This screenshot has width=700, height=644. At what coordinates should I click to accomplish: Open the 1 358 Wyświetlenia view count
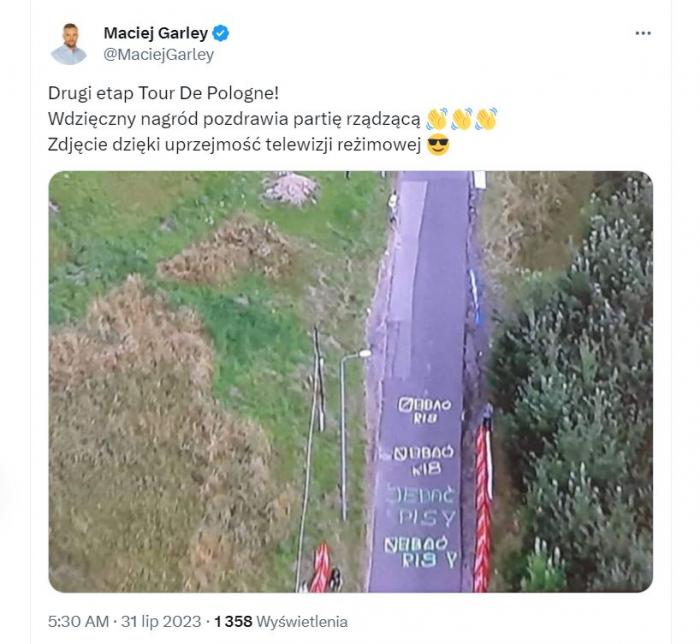point(281,622)
